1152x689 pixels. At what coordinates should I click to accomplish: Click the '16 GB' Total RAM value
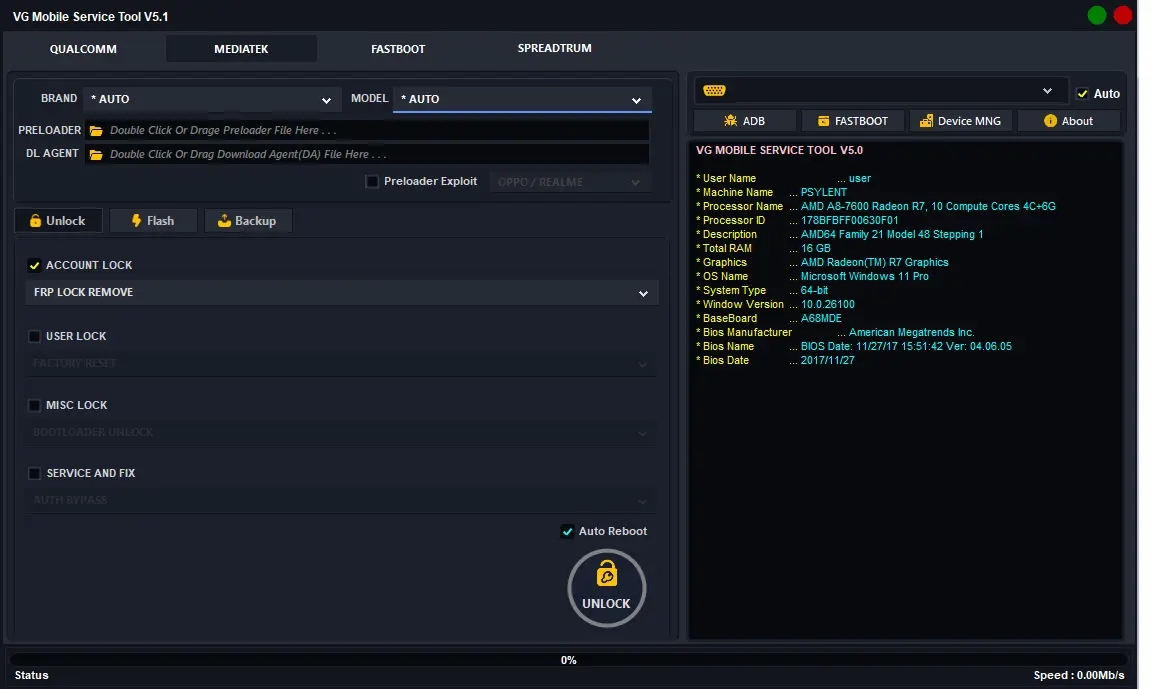point(816,248)
